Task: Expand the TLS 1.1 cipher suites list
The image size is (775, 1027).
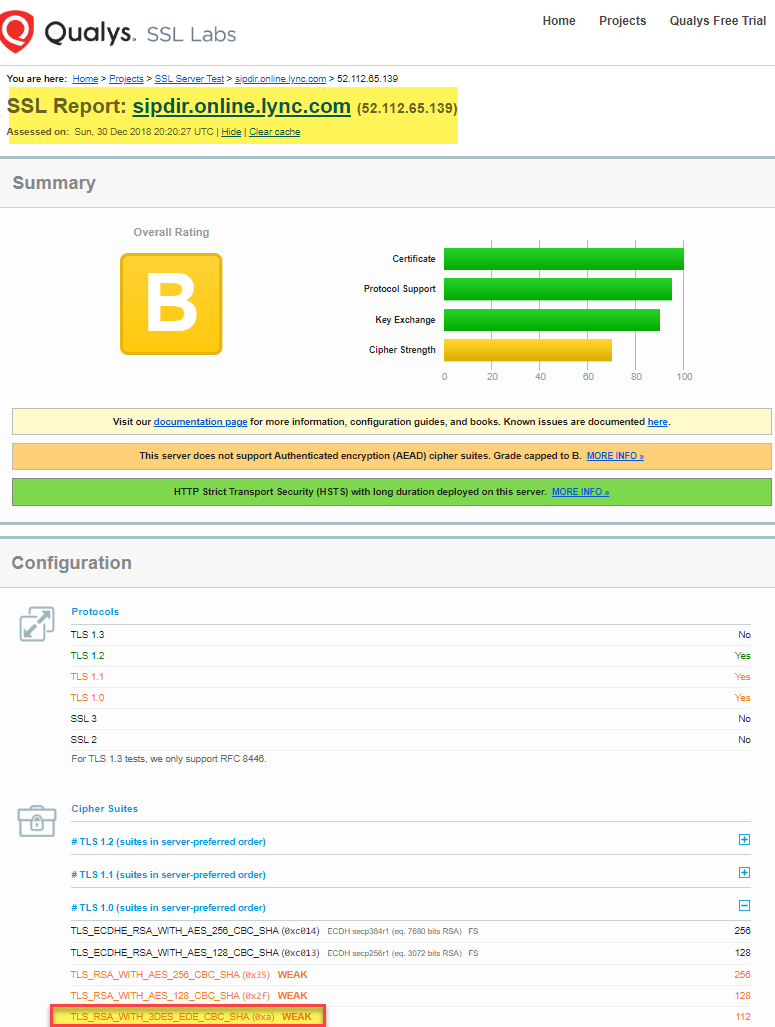Action: point(744,872)
